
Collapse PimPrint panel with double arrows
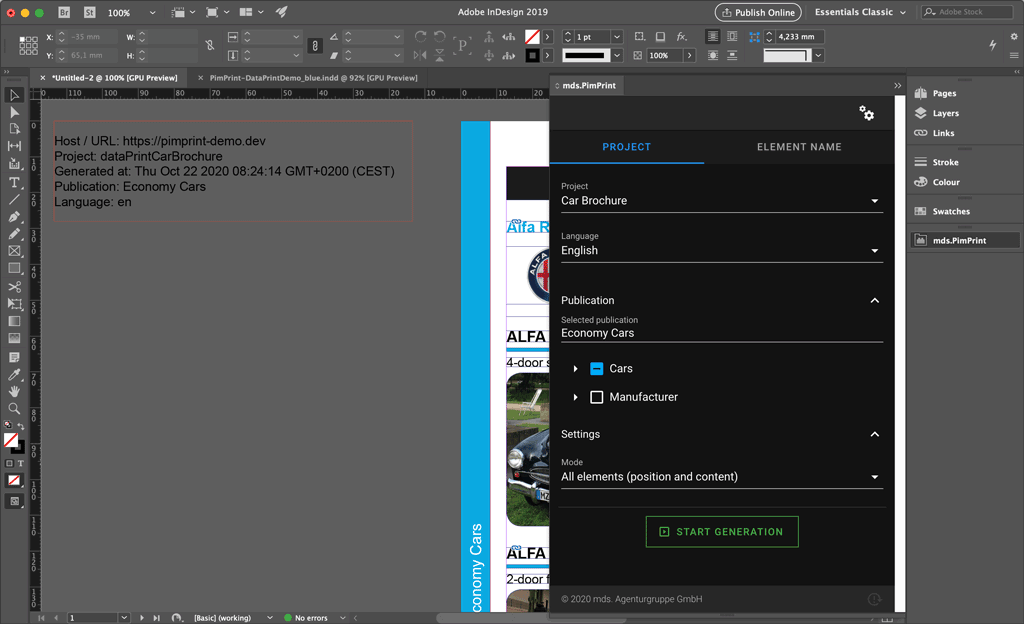click(x=897, y=86)
